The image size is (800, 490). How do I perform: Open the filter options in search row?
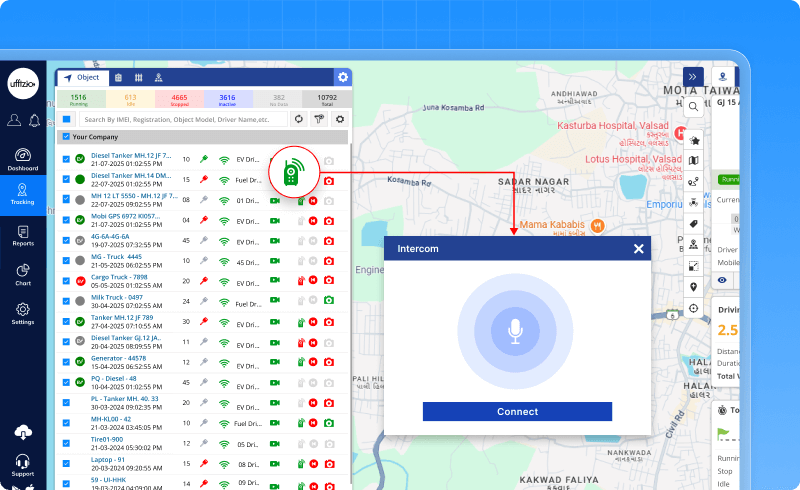319,119
